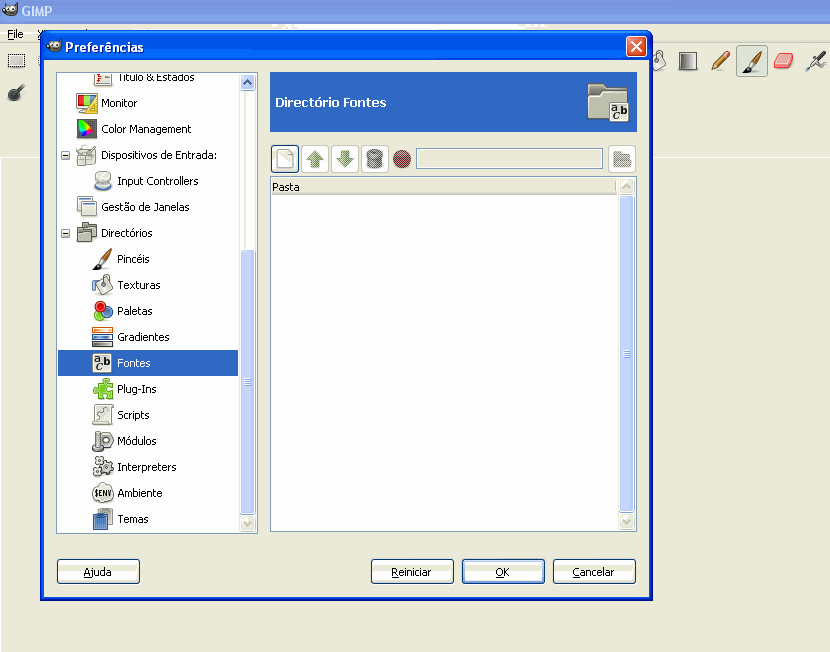Select Texturas label in tree

(139, 285)
